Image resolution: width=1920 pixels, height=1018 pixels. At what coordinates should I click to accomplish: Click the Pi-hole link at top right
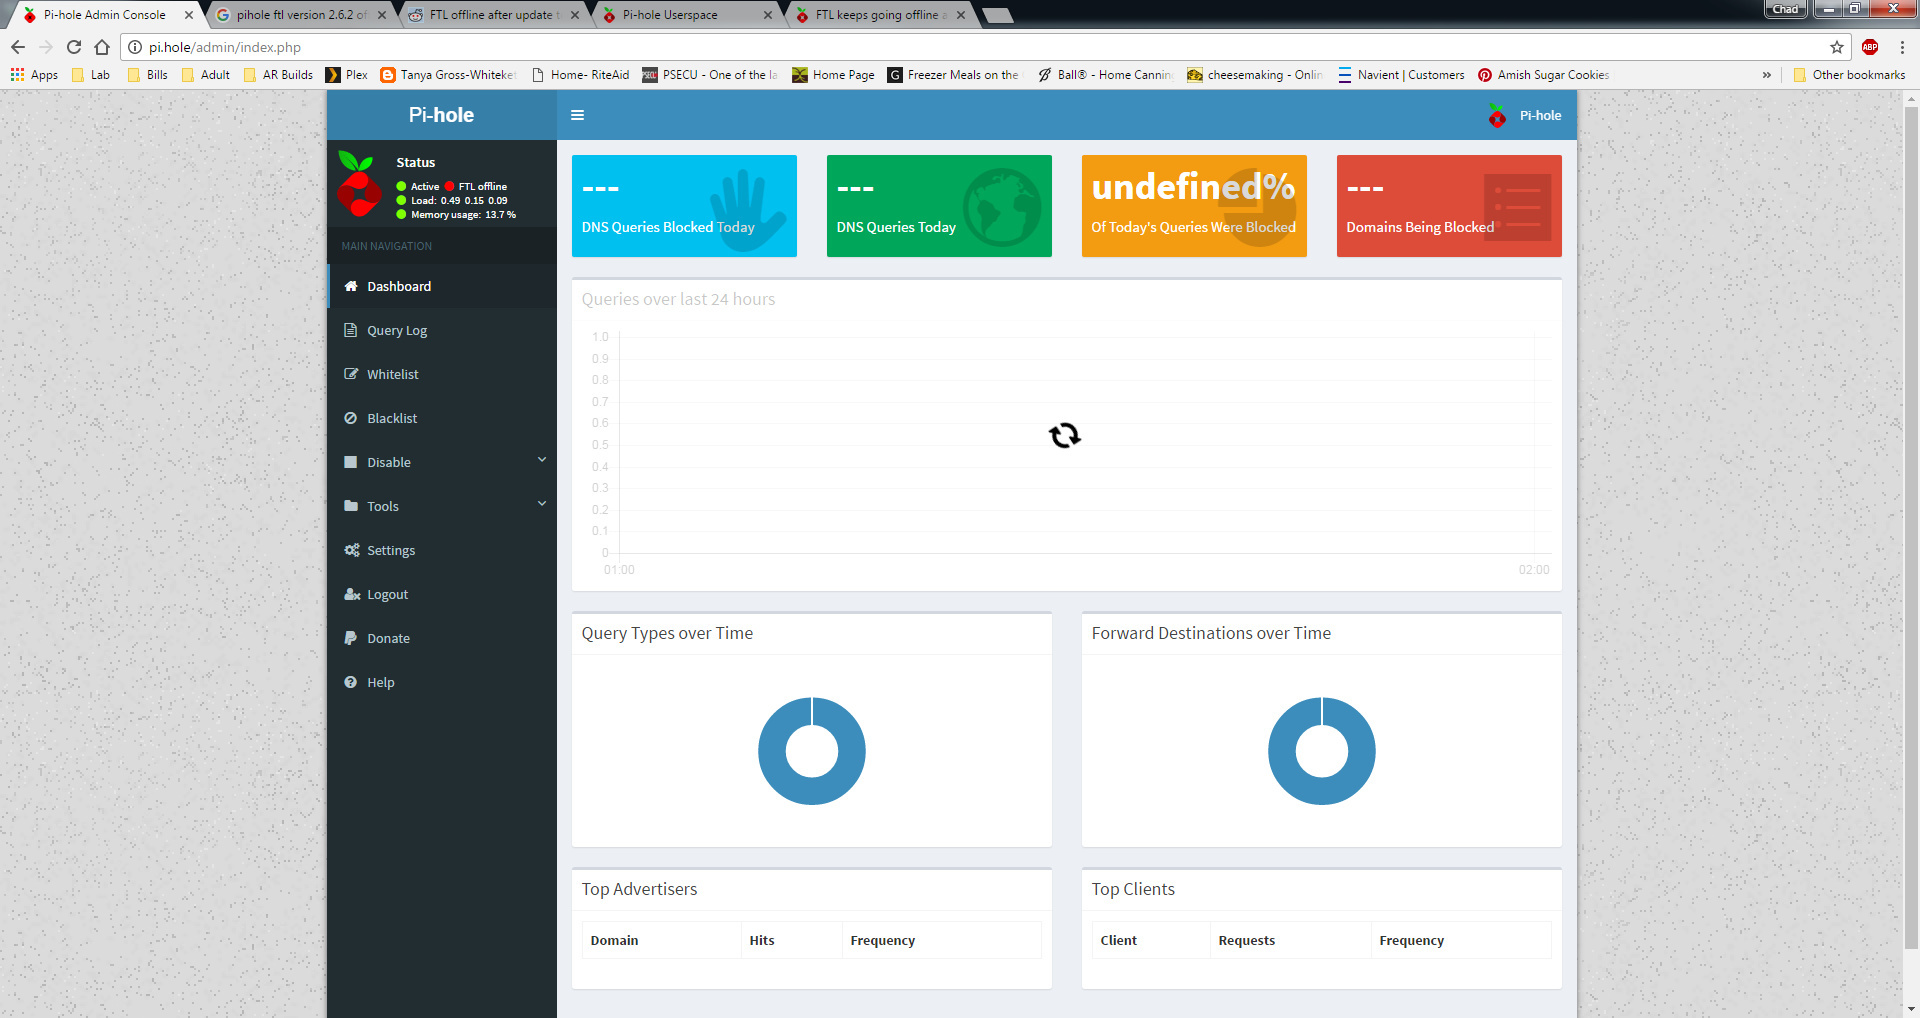(x=1539, y=115)
